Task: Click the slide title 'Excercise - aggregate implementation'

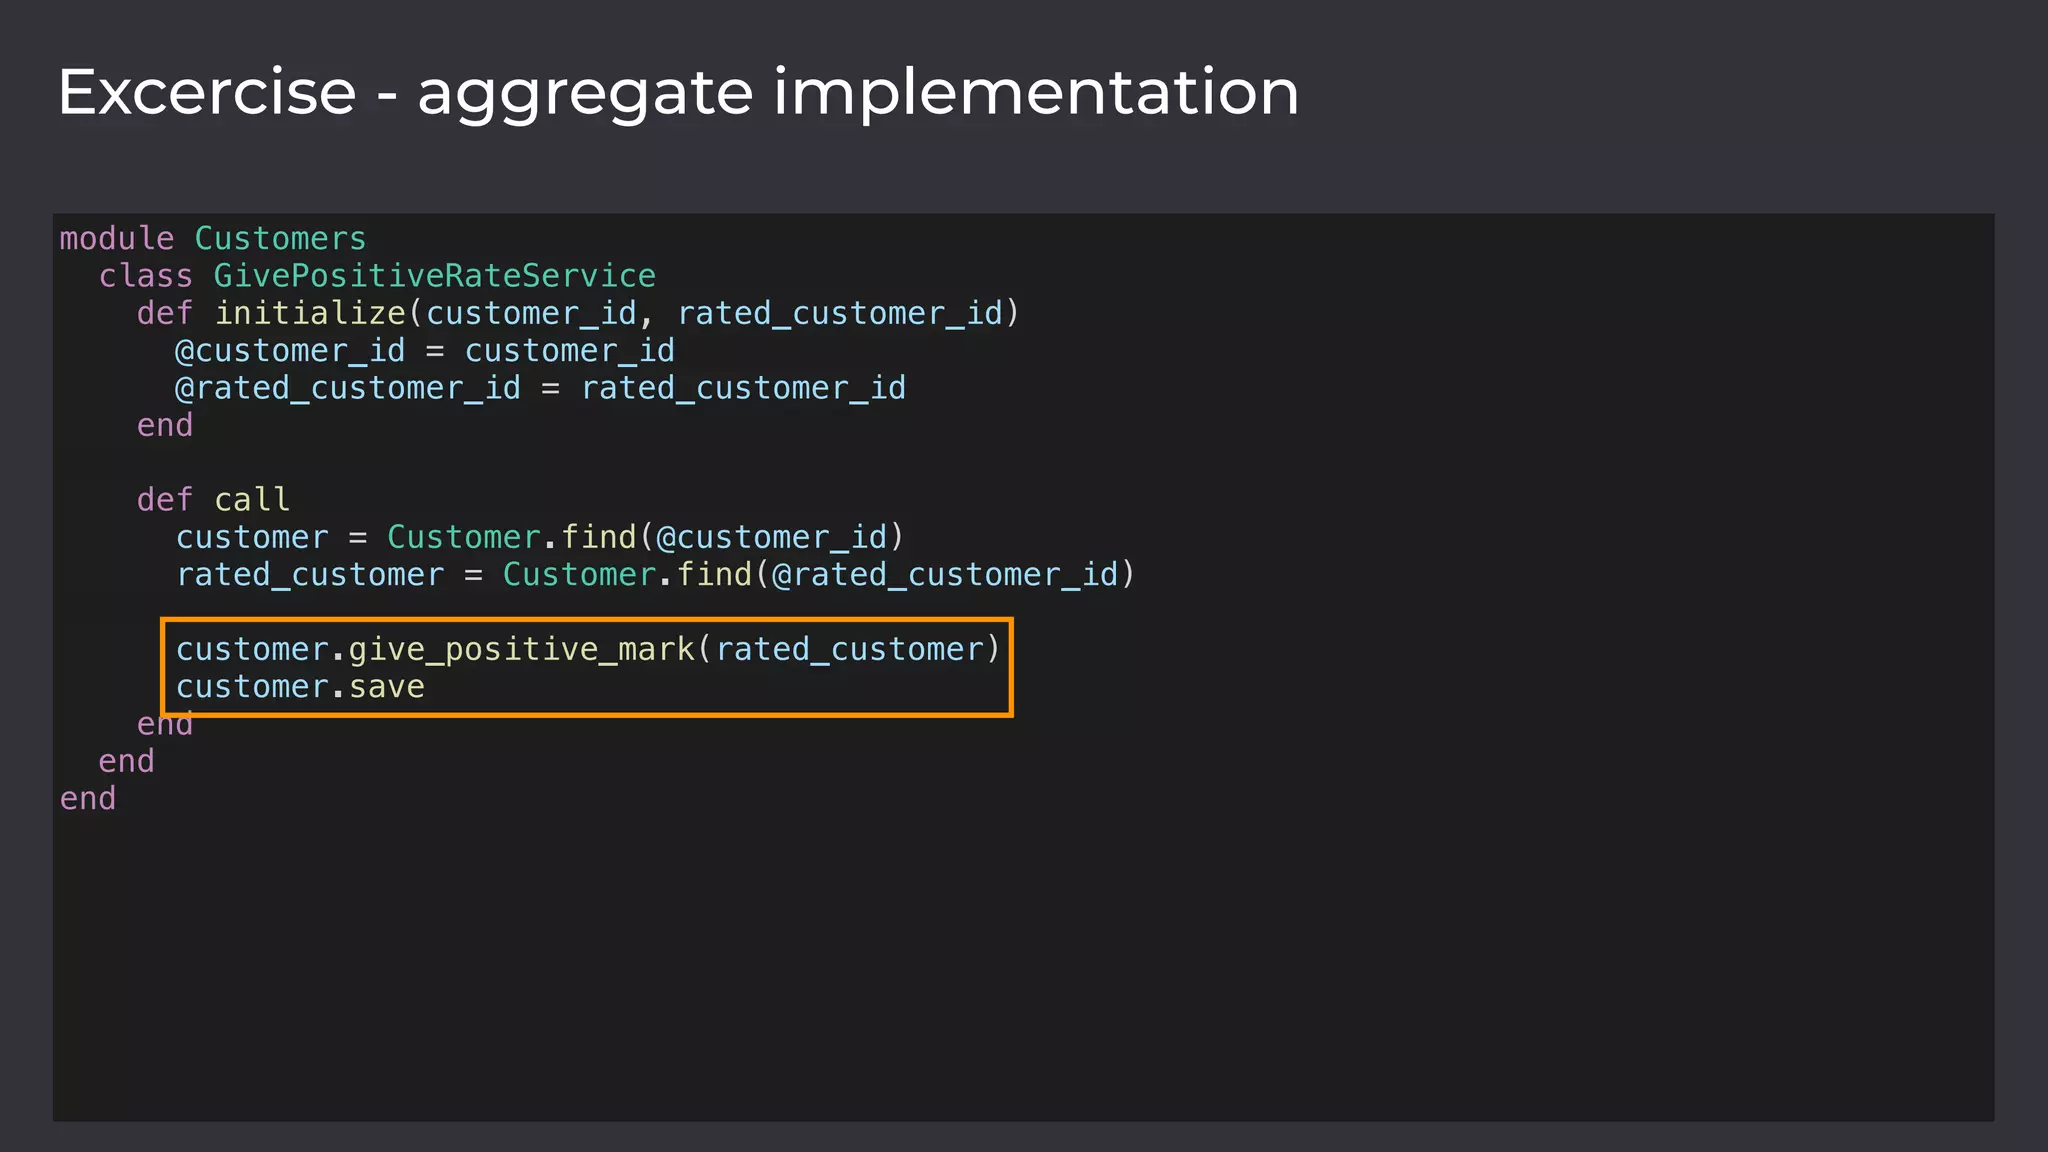Action: coord(678,93)
